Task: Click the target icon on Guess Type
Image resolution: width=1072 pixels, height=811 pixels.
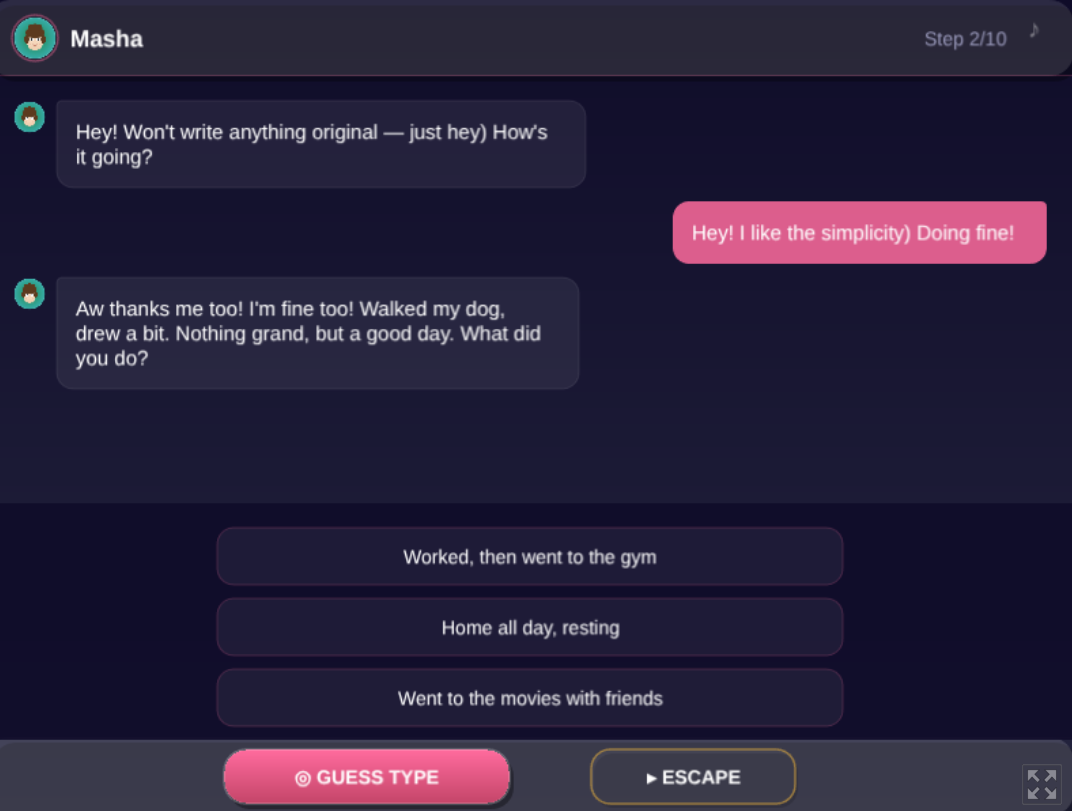Action: point(303,778)
